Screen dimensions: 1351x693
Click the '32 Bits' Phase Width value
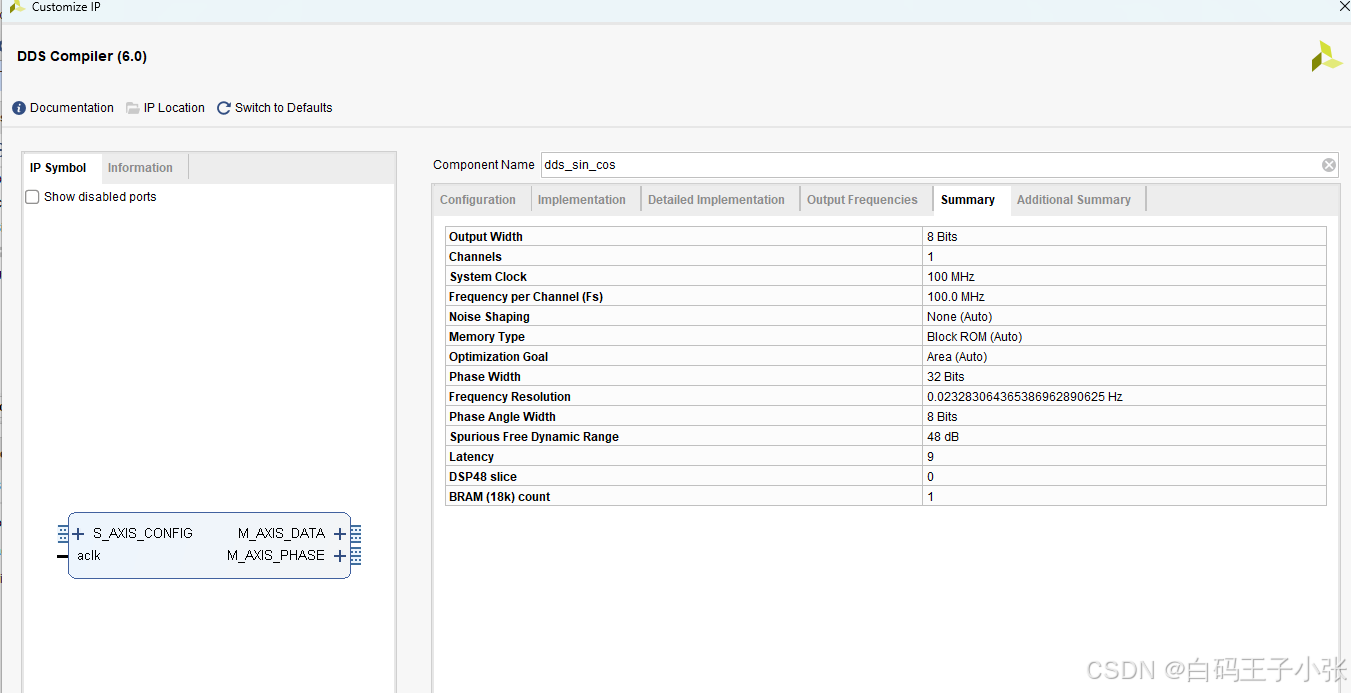click(946, 377)
